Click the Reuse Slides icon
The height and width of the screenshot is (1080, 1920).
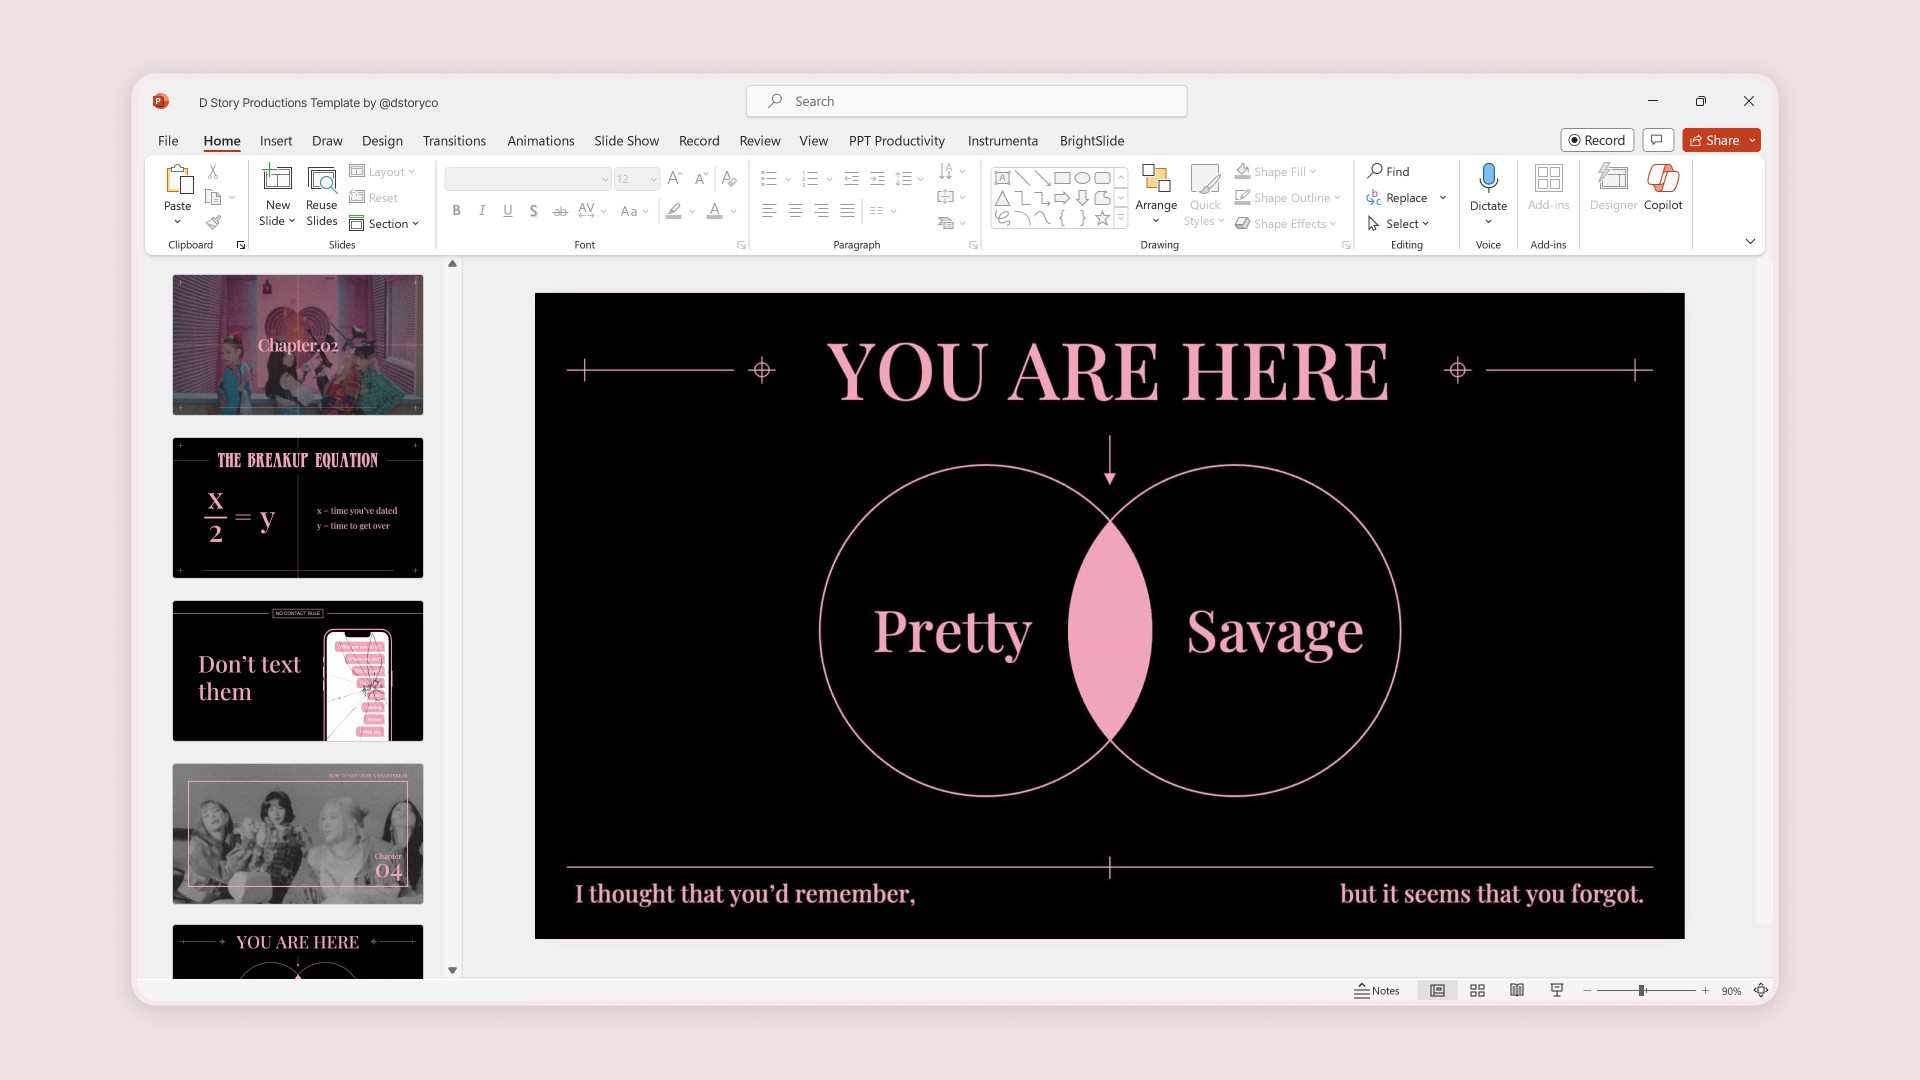[321, 180]
